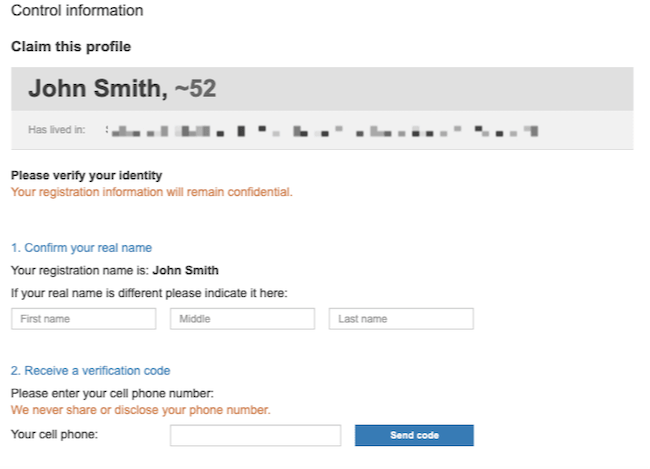Click the 'Control information' title
The height and width of the screenshot is (469, 650).
point(77,10)
